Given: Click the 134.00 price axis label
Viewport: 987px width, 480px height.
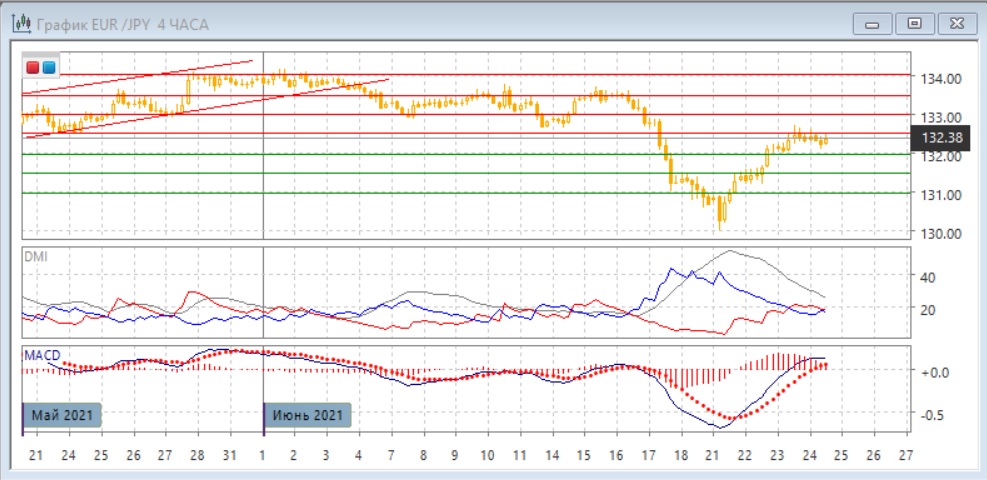Looking at the screenshot, I should [941, 79].
